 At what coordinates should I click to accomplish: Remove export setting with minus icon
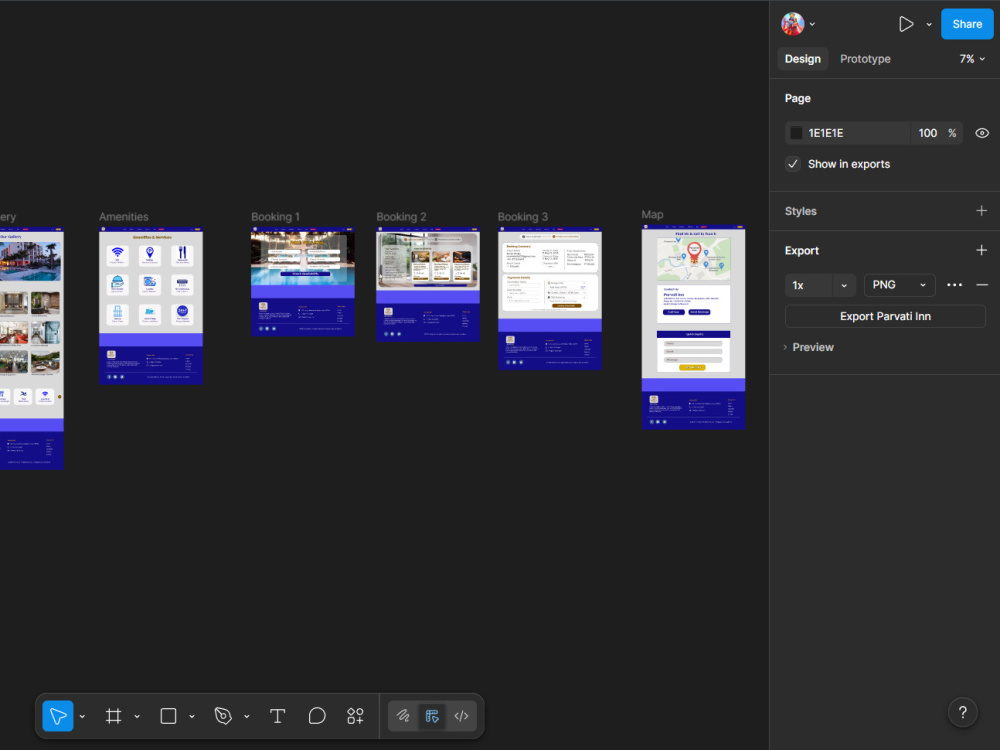(x=982, y=285)
